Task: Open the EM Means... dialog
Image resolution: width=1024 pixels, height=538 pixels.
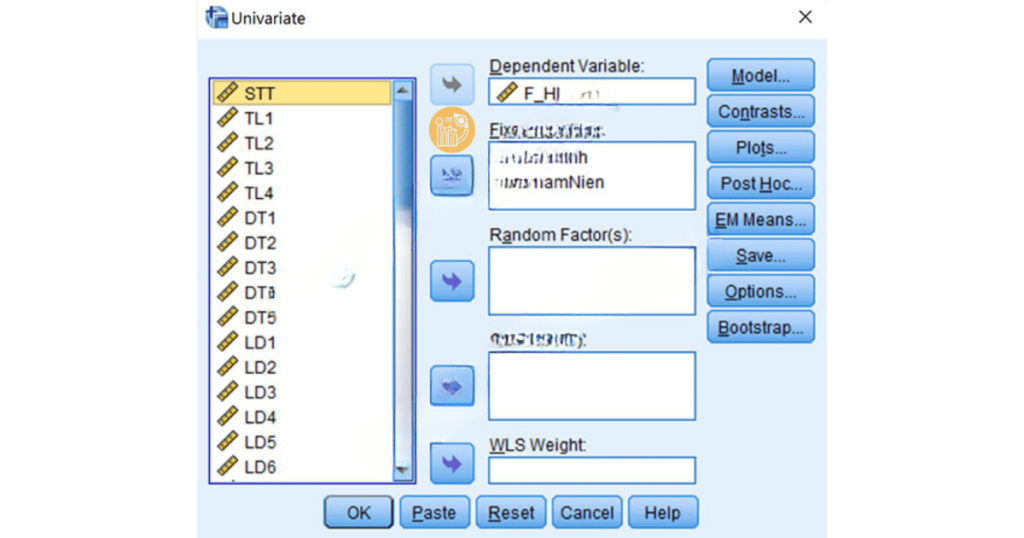Action: point(760,220)
